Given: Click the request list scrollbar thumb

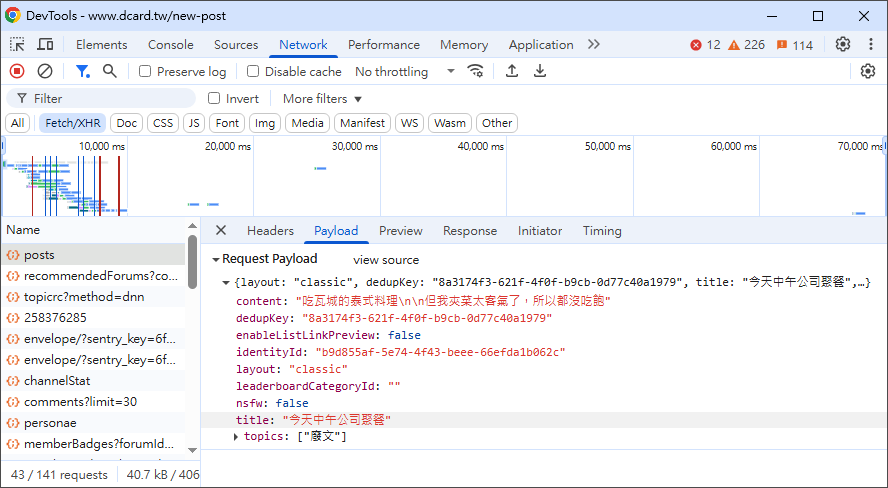Looking at the screenshot, I should point(193,262).
